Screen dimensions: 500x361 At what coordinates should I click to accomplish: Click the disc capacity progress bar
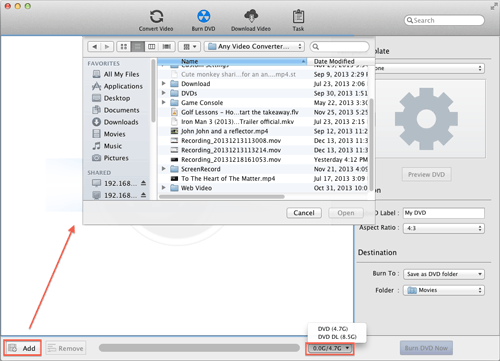click(x=199, y=348)
